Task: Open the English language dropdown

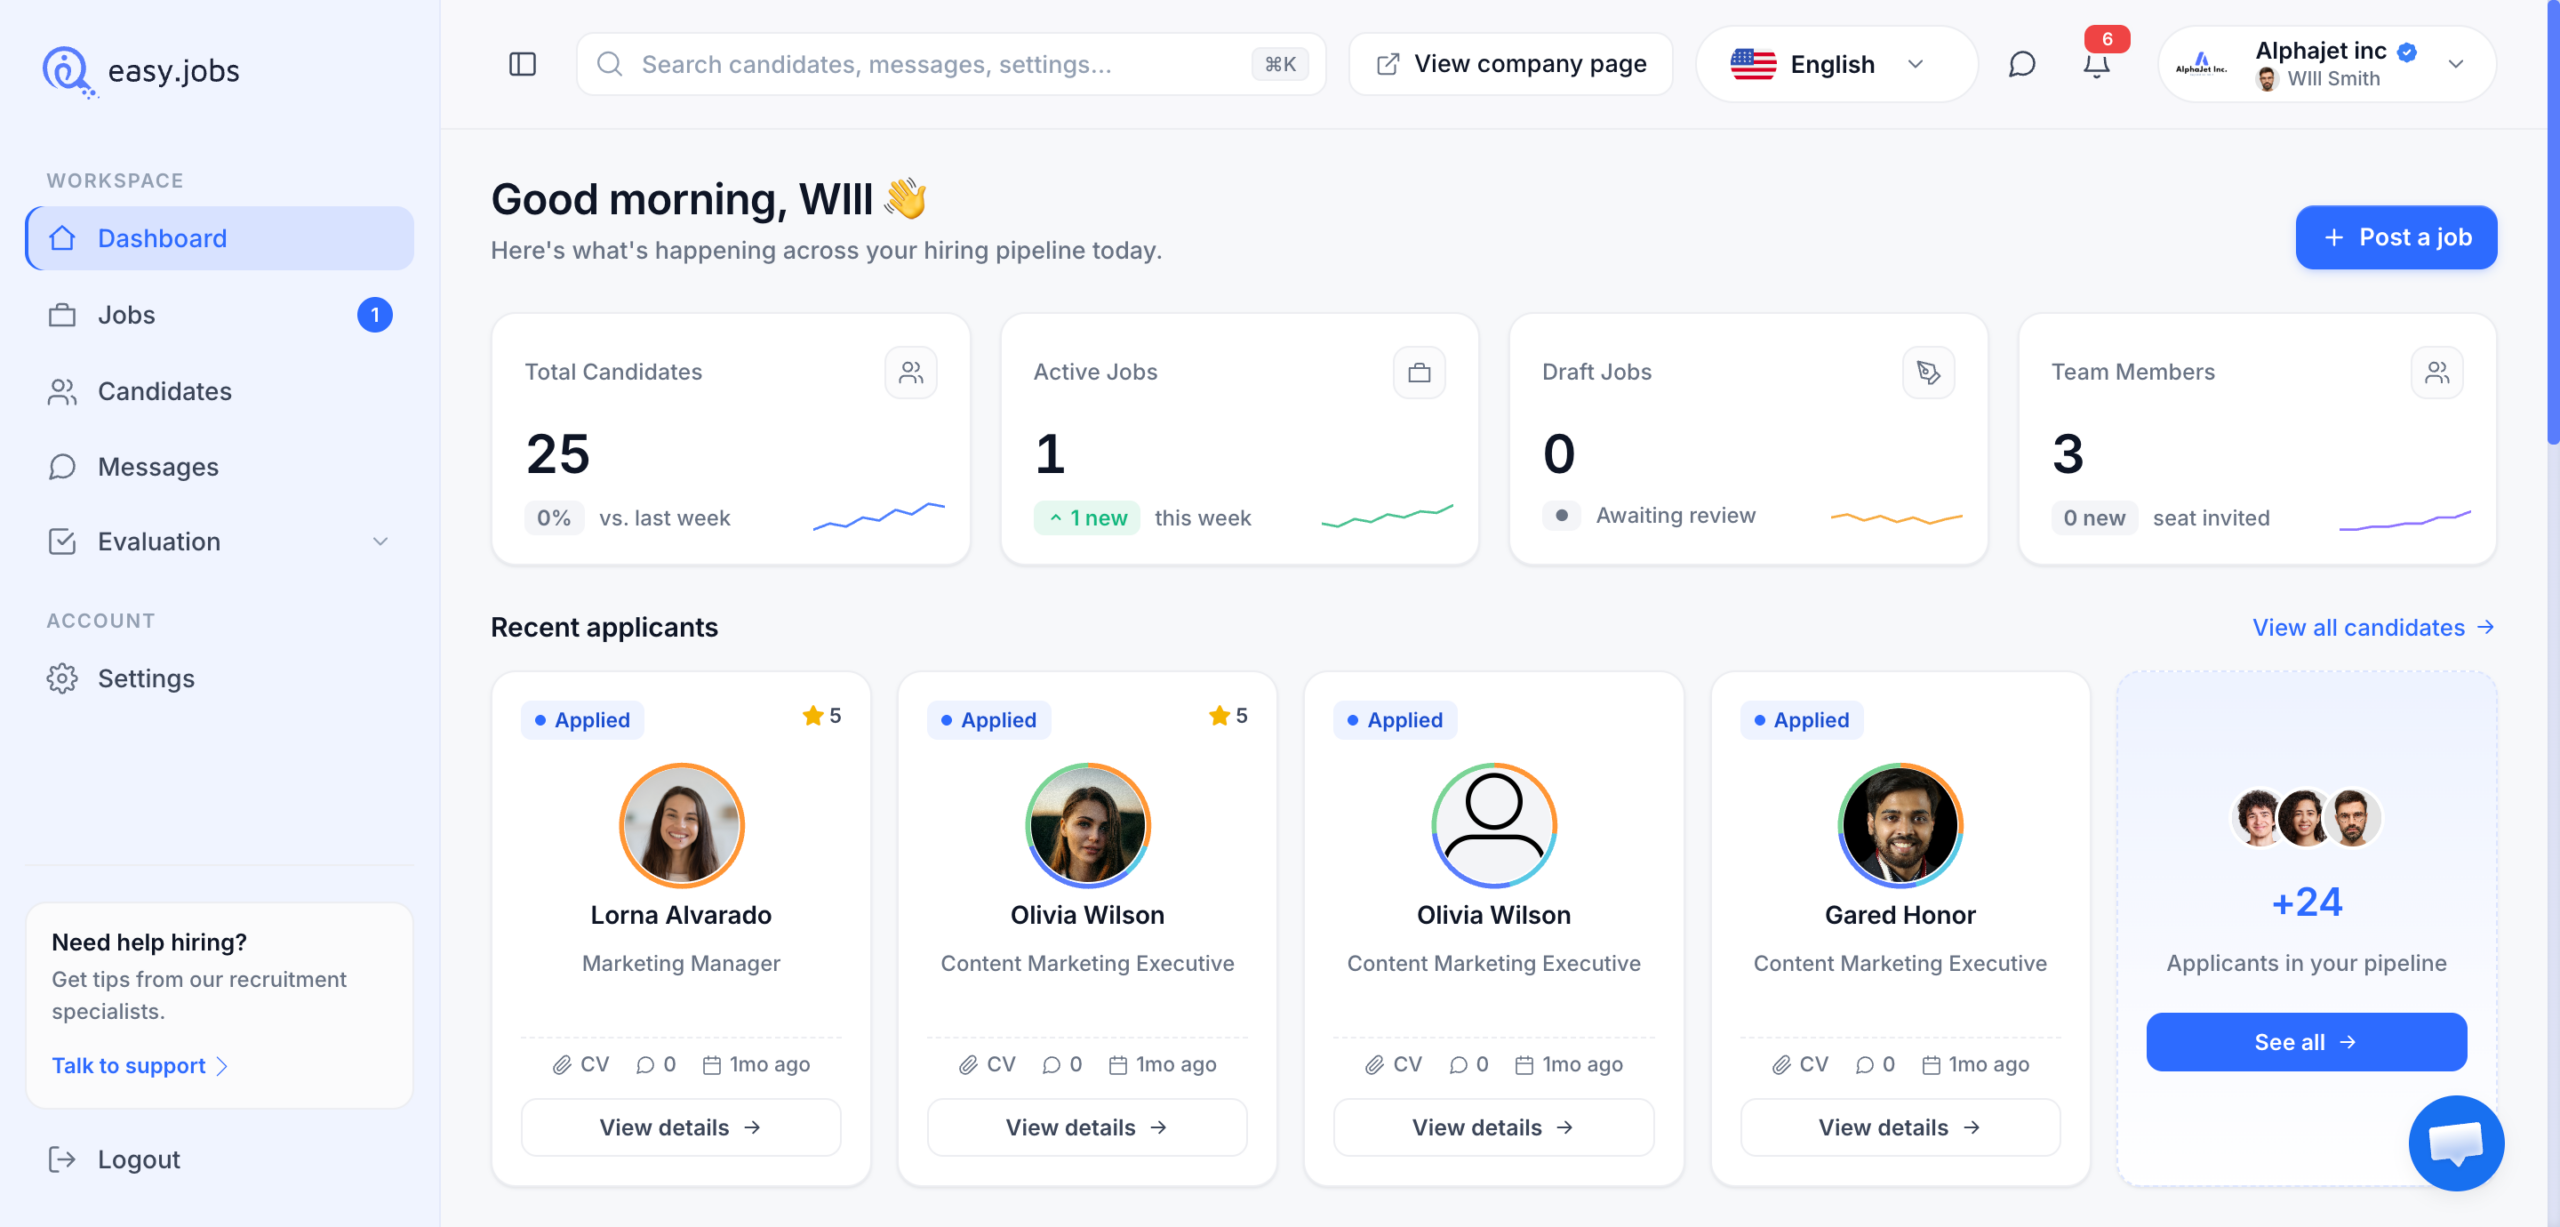Action: click(x=1836, y=64)
